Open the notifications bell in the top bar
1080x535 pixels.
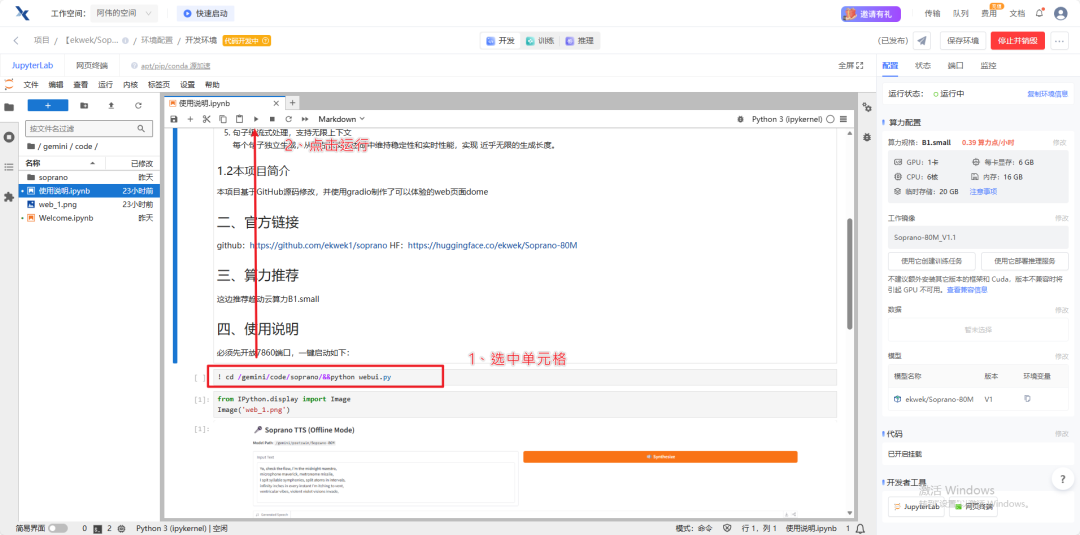(1039, 13)
